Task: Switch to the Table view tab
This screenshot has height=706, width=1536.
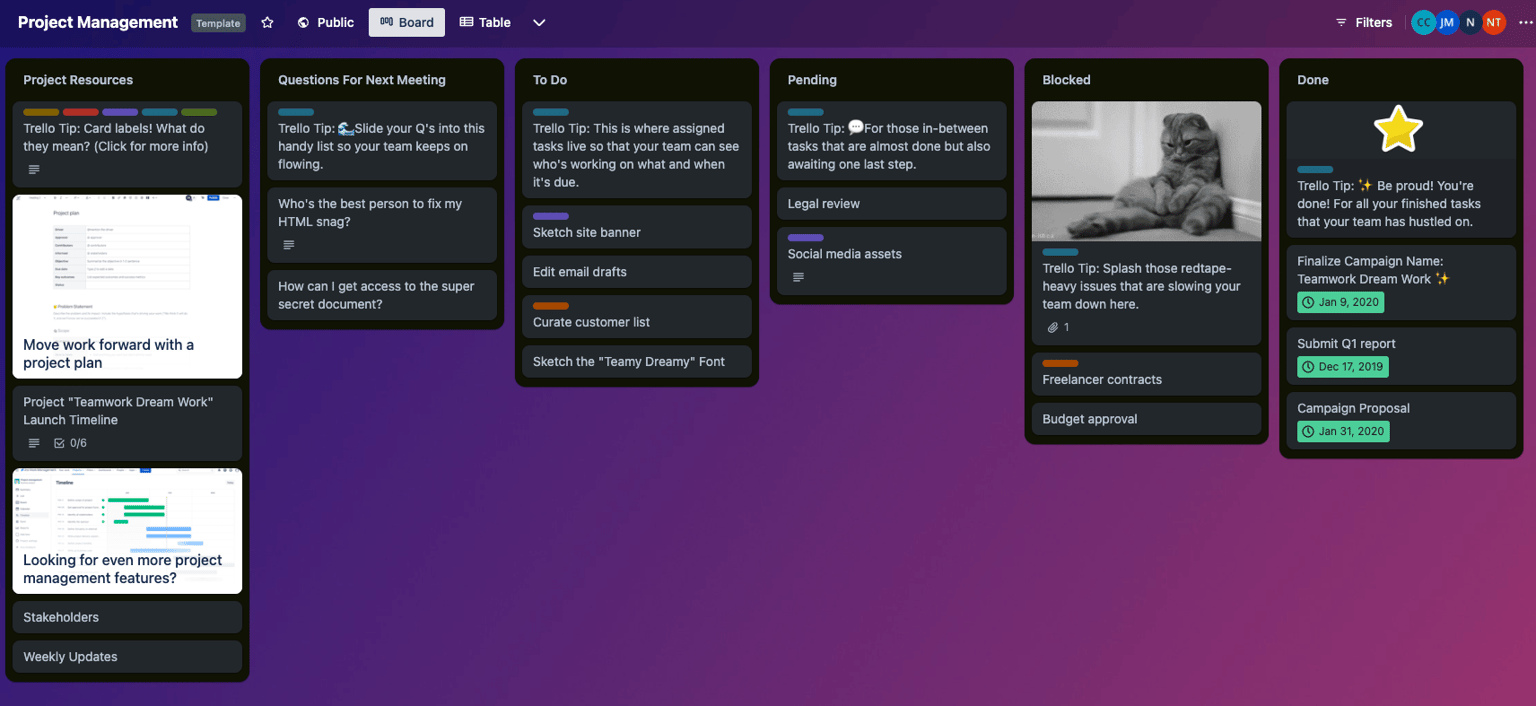Action: pyautogui.click(x=484, y=22)
